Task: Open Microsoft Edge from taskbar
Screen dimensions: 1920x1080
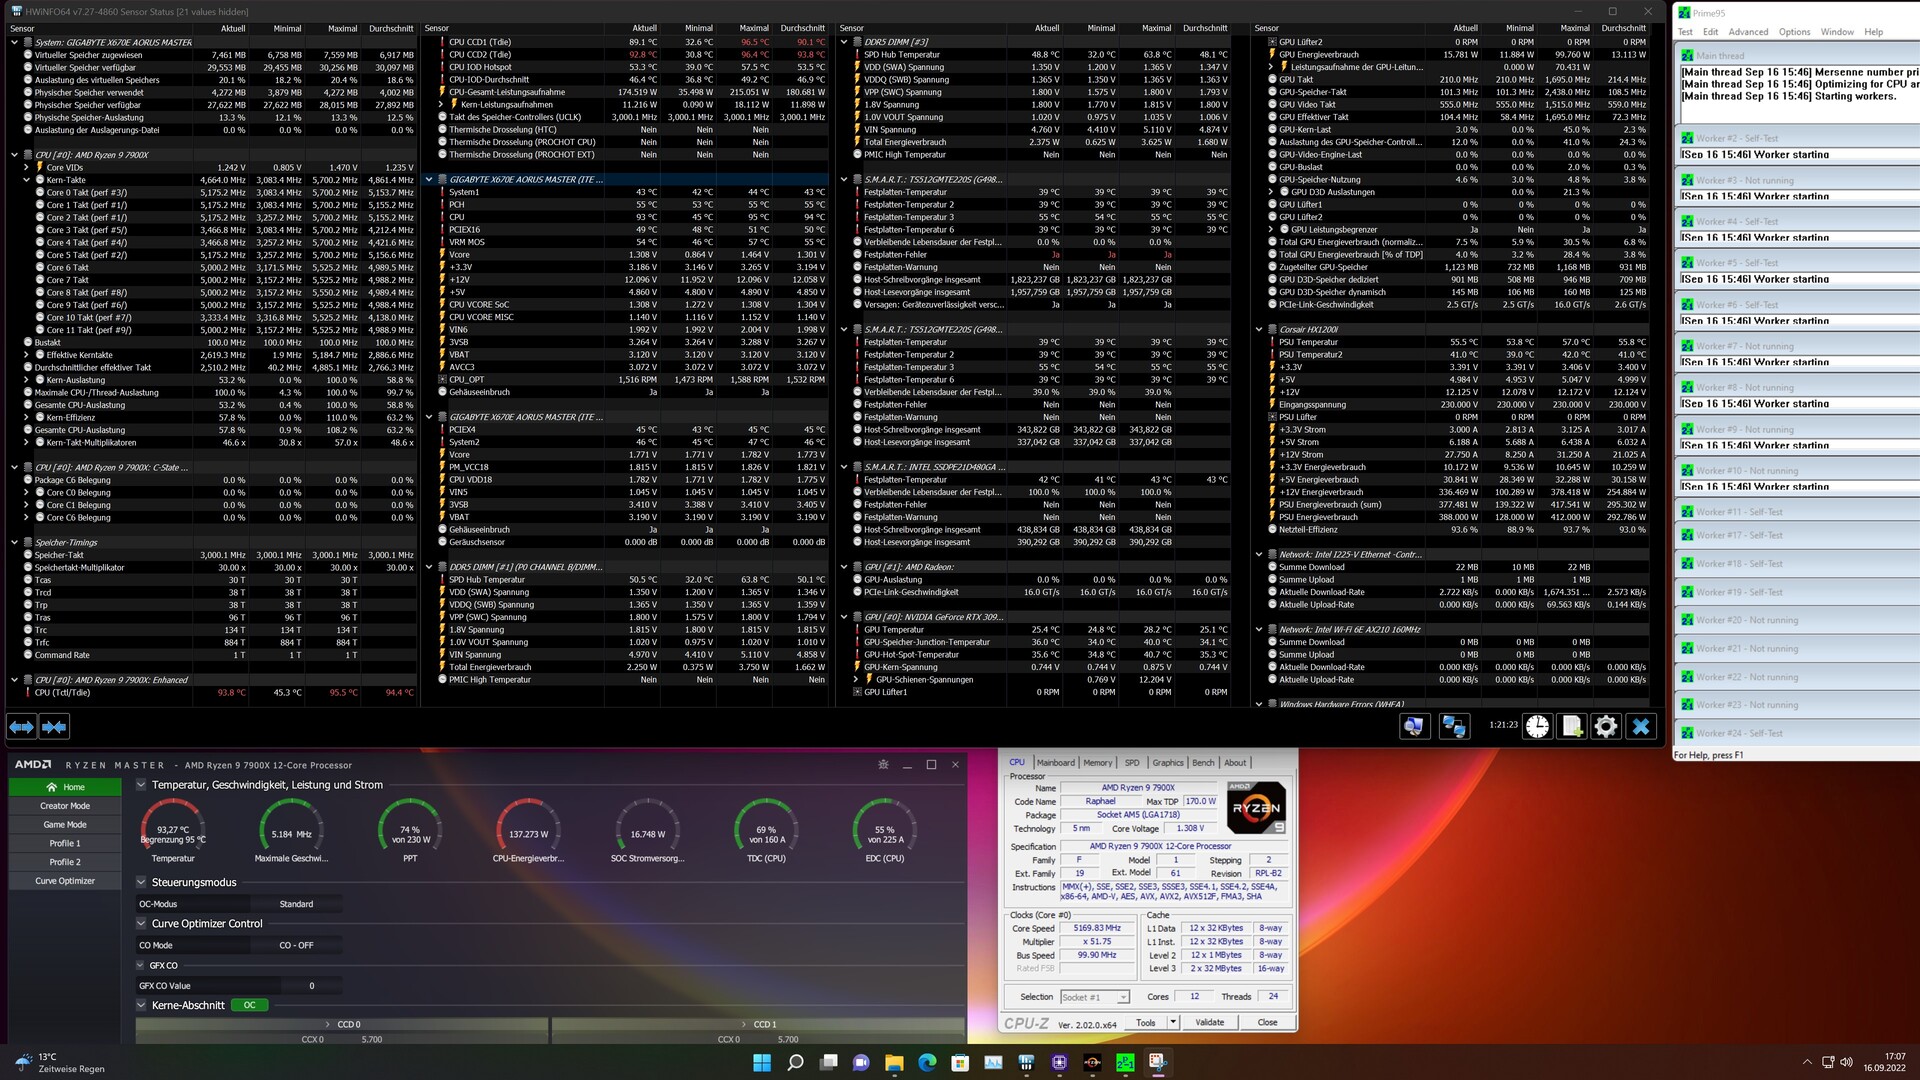Action: (927, 1062)
